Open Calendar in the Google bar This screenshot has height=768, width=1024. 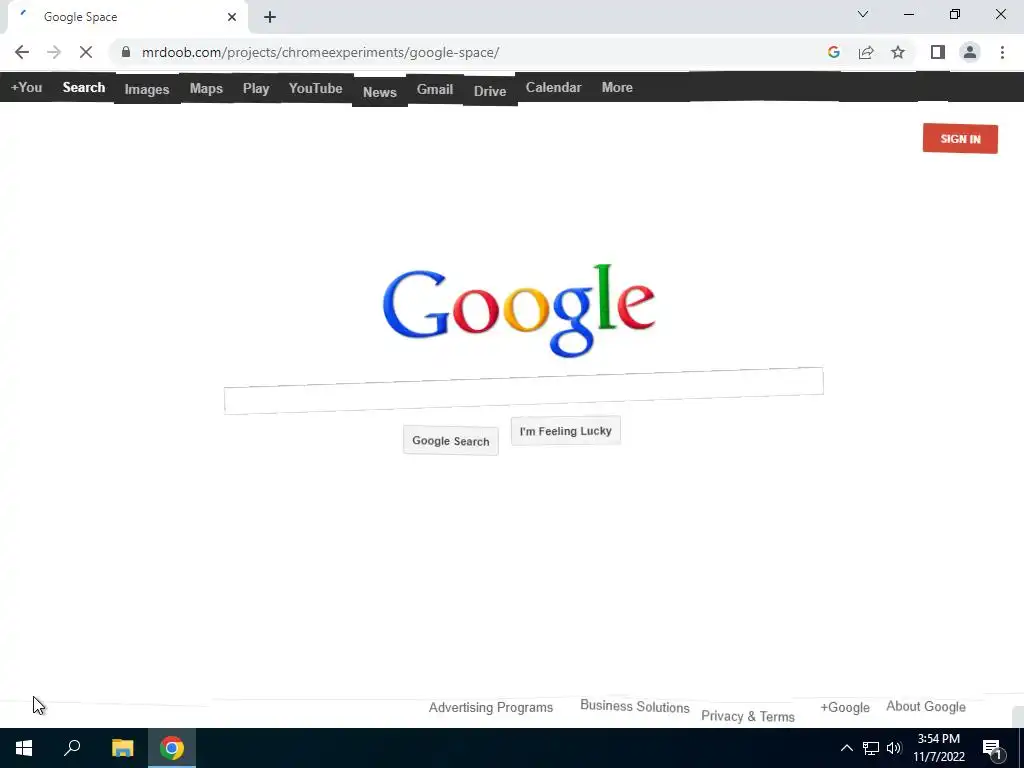[553, 88]
